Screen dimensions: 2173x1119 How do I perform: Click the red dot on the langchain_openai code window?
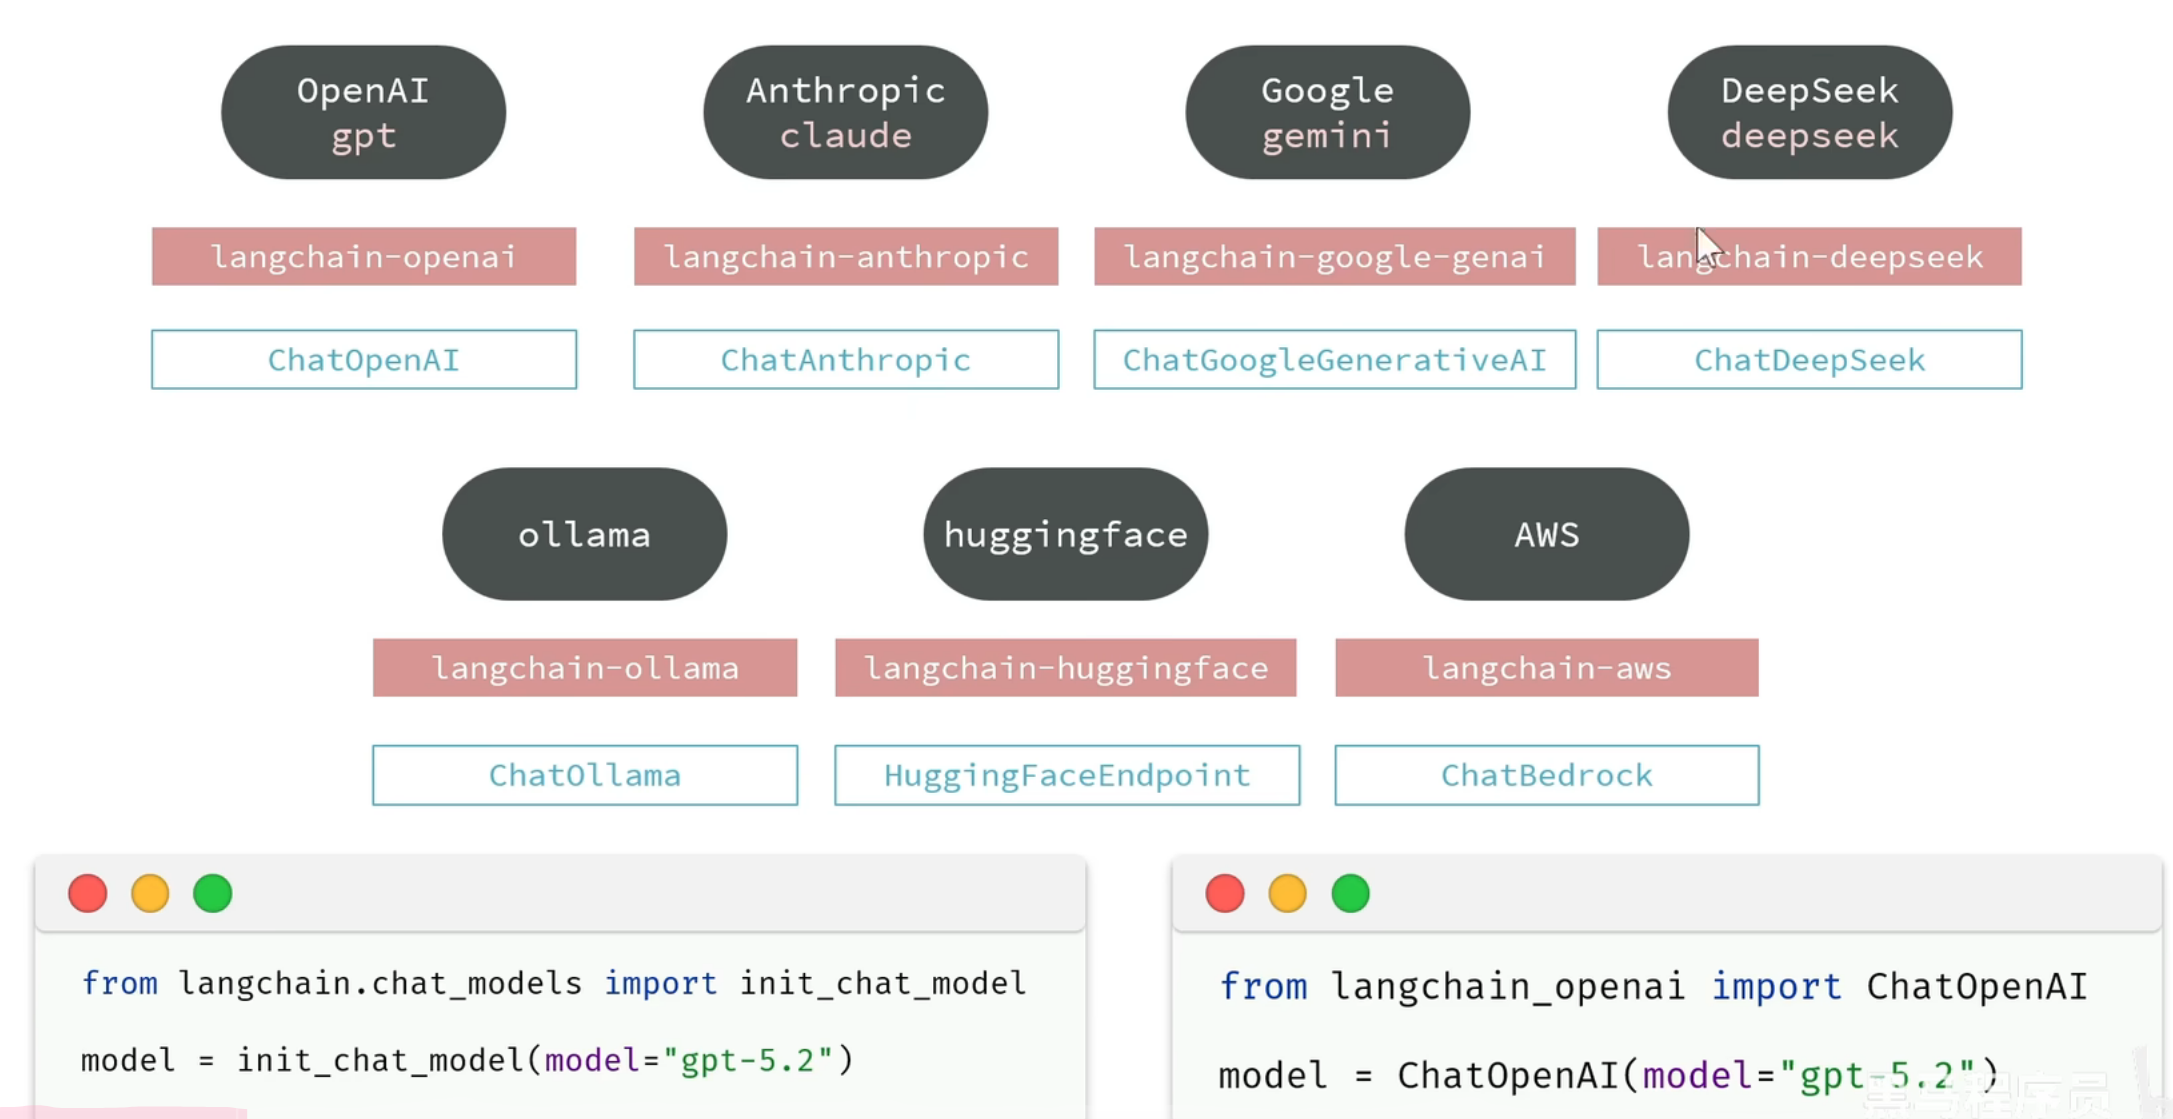point(1225,893)
